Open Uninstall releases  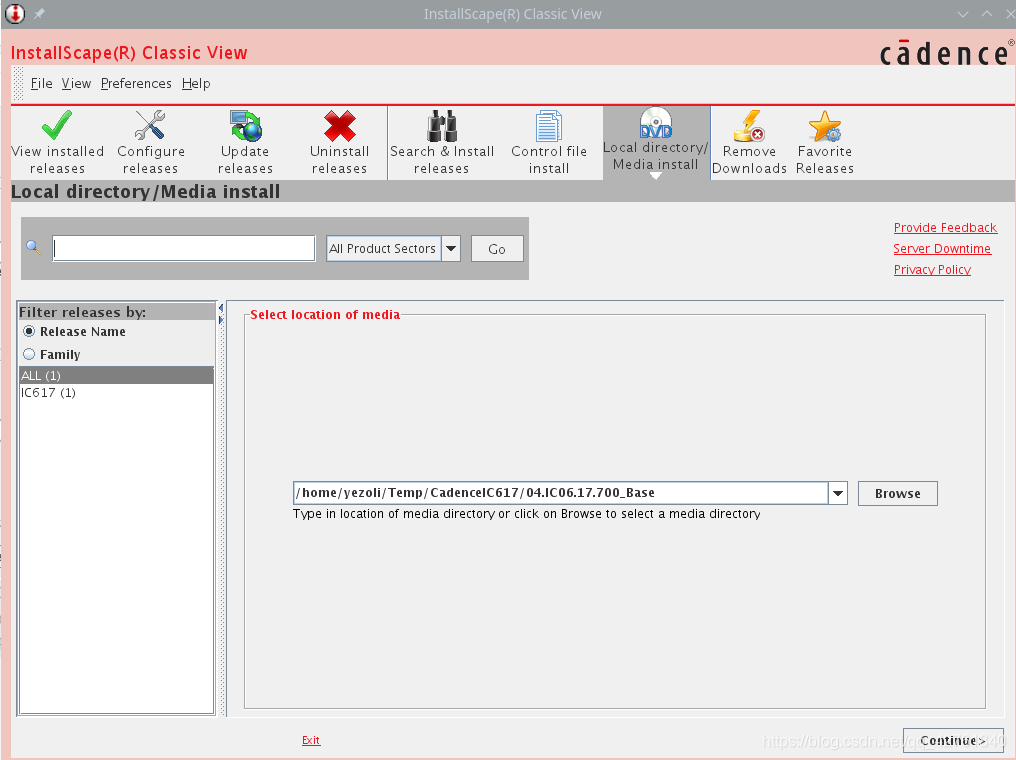[x=340, y=143]
